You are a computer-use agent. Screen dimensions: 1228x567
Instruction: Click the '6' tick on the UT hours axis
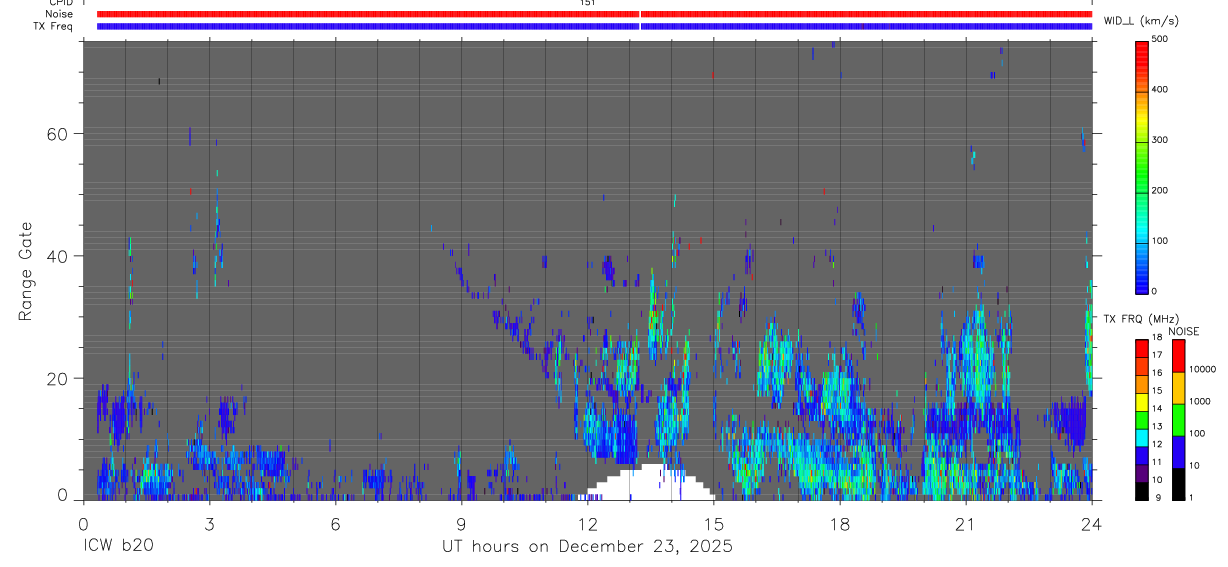(335, 523)
